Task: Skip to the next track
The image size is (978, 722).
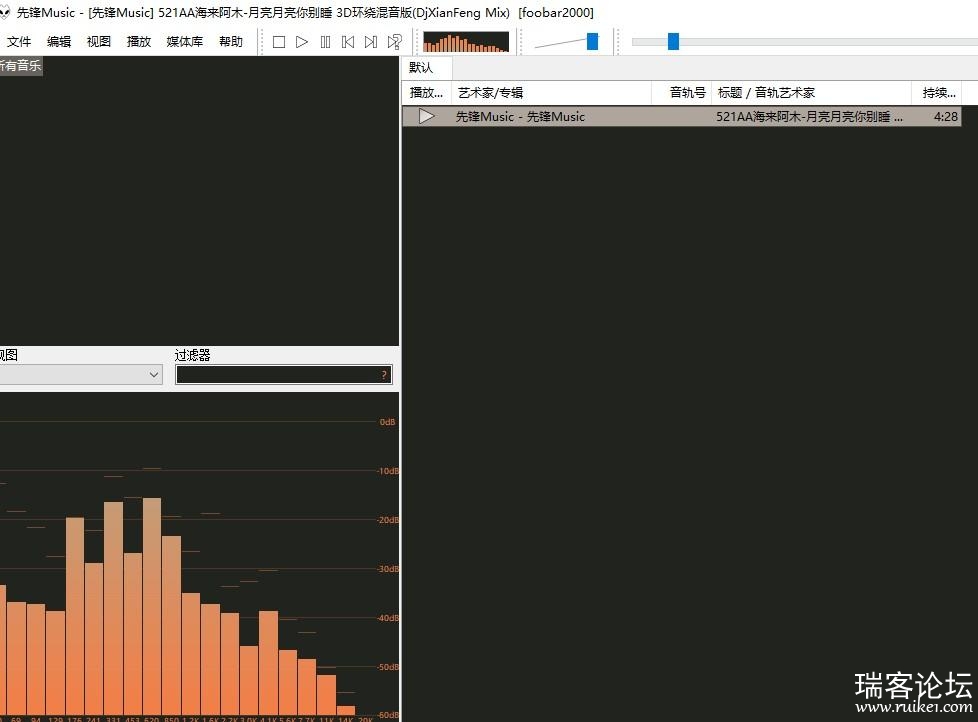Action: pos(371,42)
